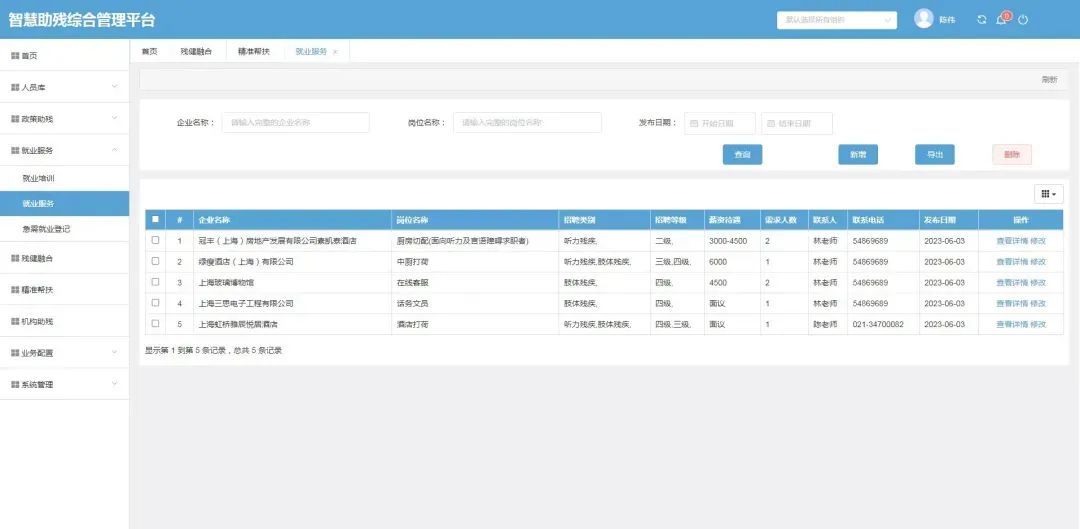
Task: Check the box for row 1 冠丰 company
Action: (155, 240)
